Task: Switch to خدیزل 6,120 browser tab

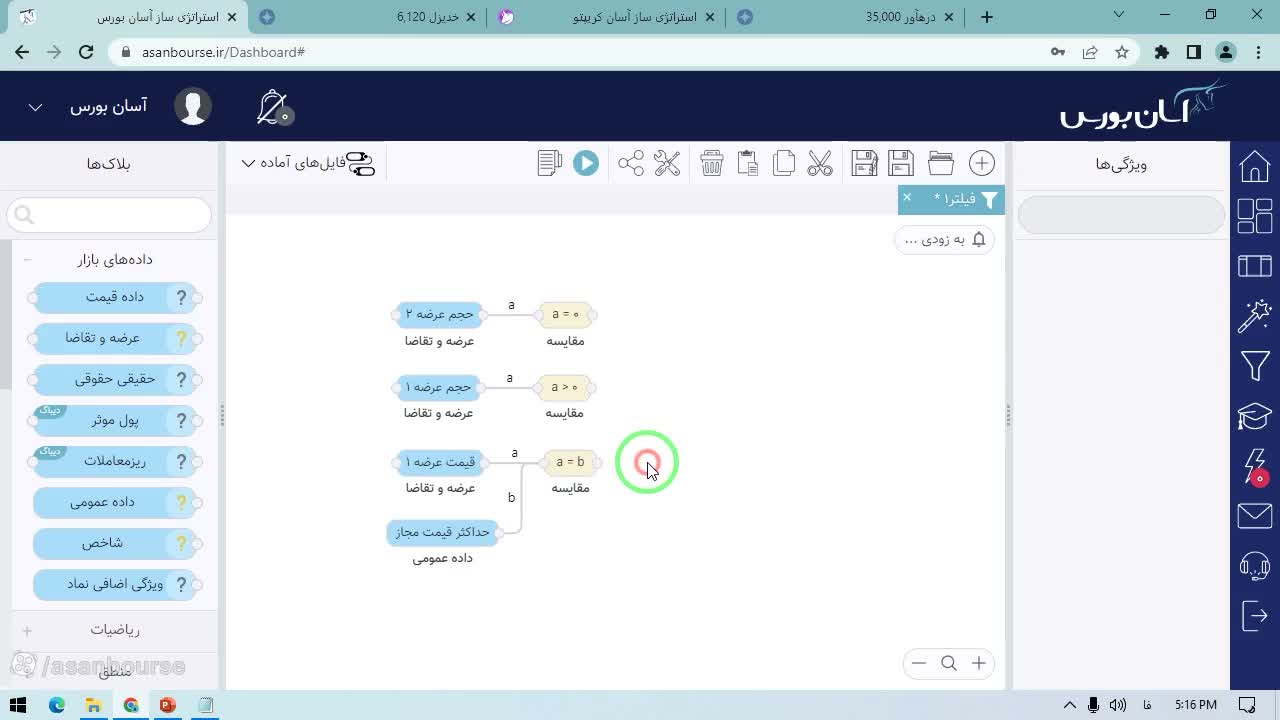Action: [367, 17]
